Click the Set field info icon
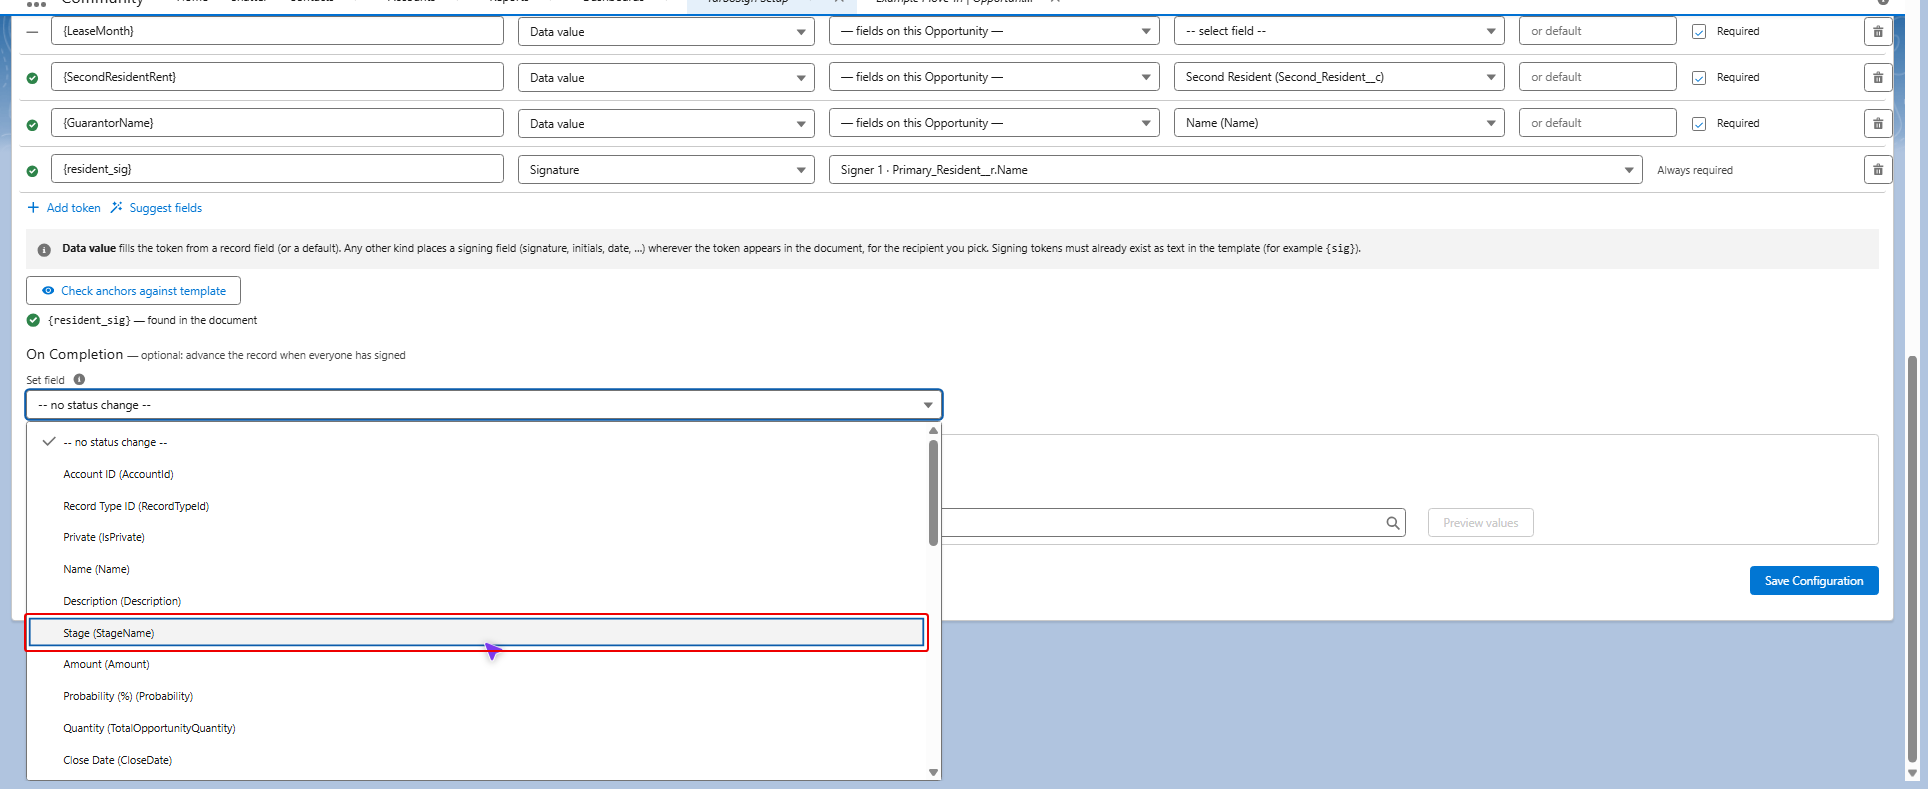Viewport: 1928px width, 789px height. coord(79,379)
